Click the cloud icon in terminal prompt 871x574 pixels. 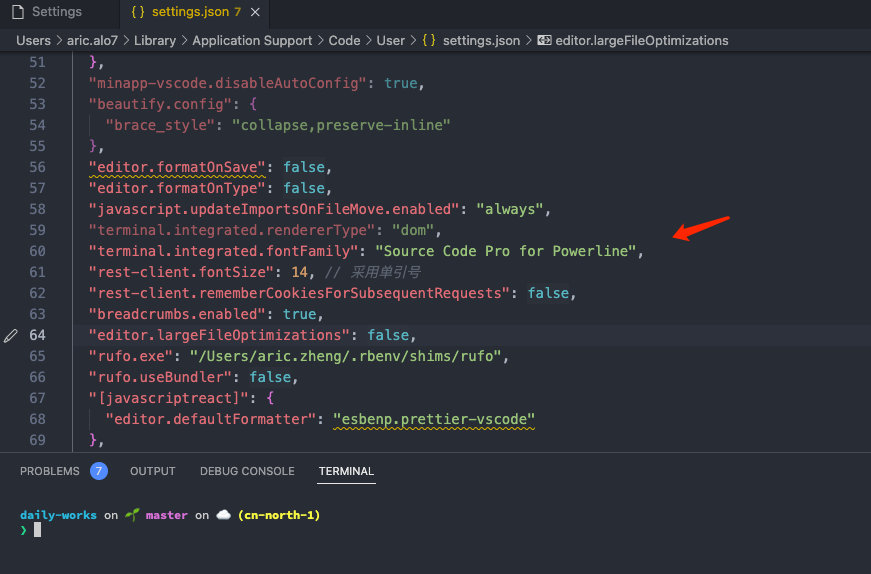tap(223, 515)
